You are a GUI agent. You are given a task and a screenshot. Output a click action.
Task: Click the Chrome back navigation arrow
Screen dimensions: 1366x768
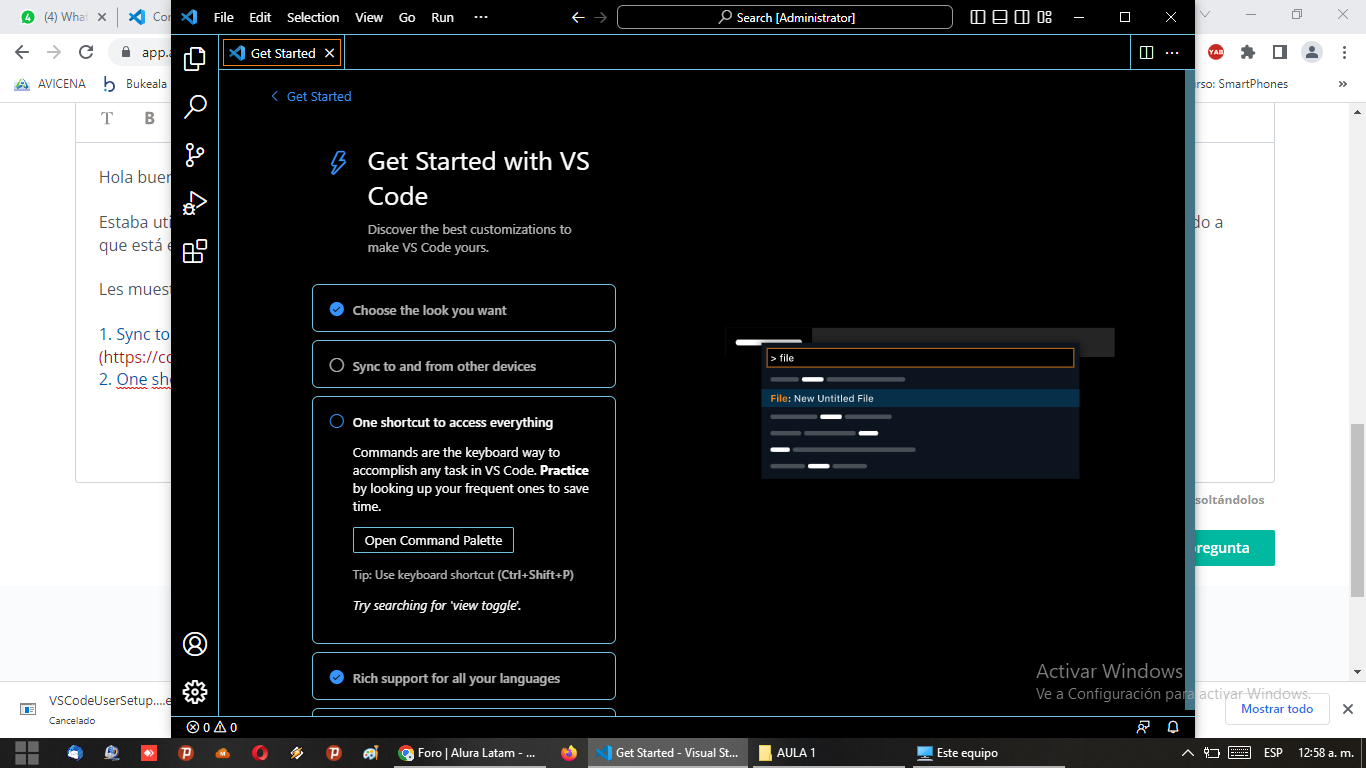22,52
